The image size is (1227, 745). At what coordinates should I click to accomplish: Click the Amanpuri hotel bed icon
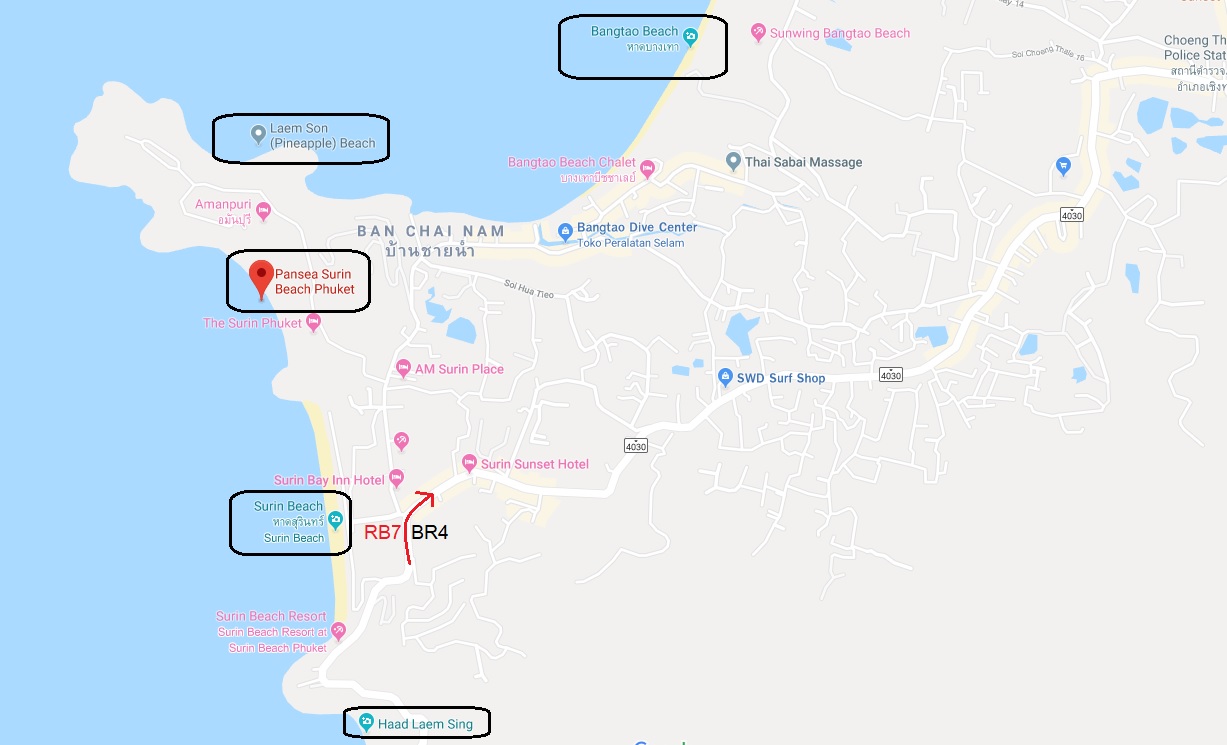click(x=263, y=210)
